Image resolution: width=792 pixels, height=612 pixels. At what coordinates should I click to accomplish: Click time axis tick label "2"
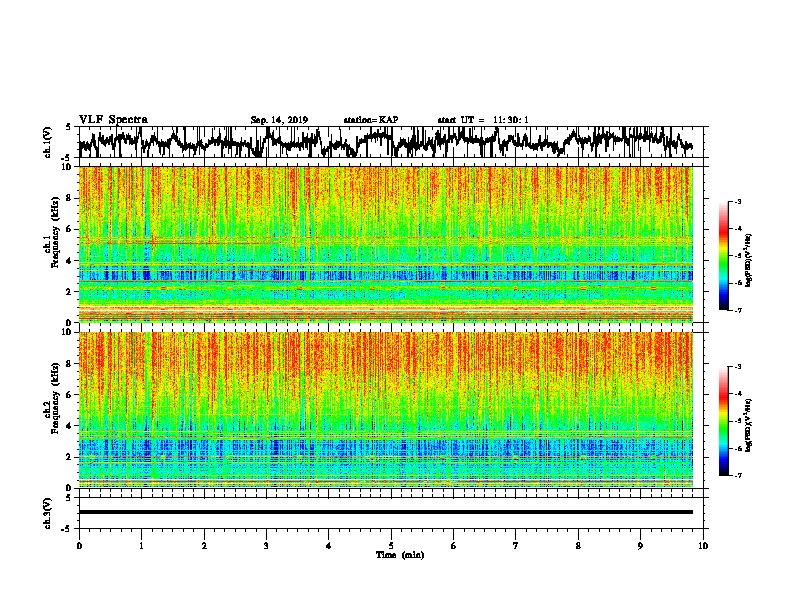click(x=204, y=545)
